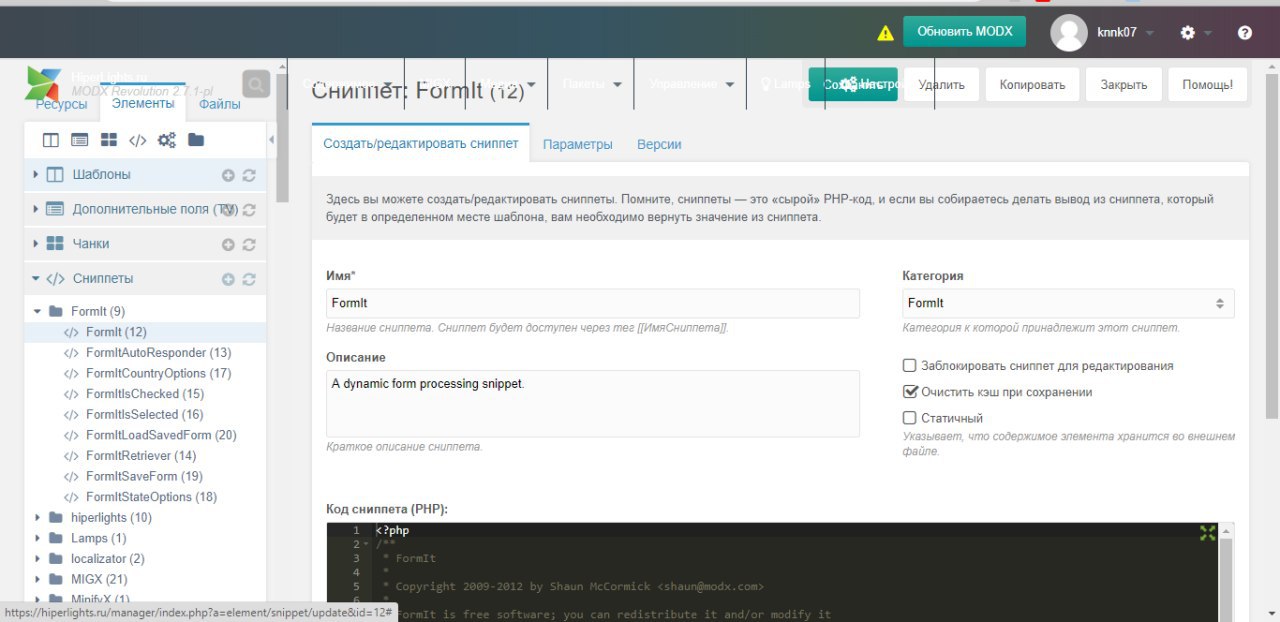Open FormItAutoResponder (13) snippet

click(158, 353)
